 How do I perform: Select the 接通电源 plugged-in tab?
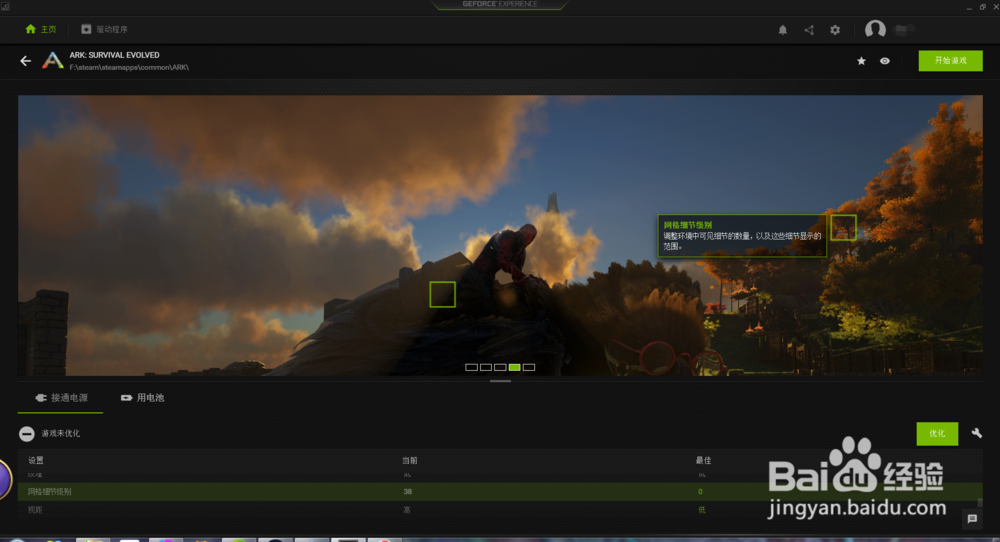pyautogui.click(x=61, y=398)
